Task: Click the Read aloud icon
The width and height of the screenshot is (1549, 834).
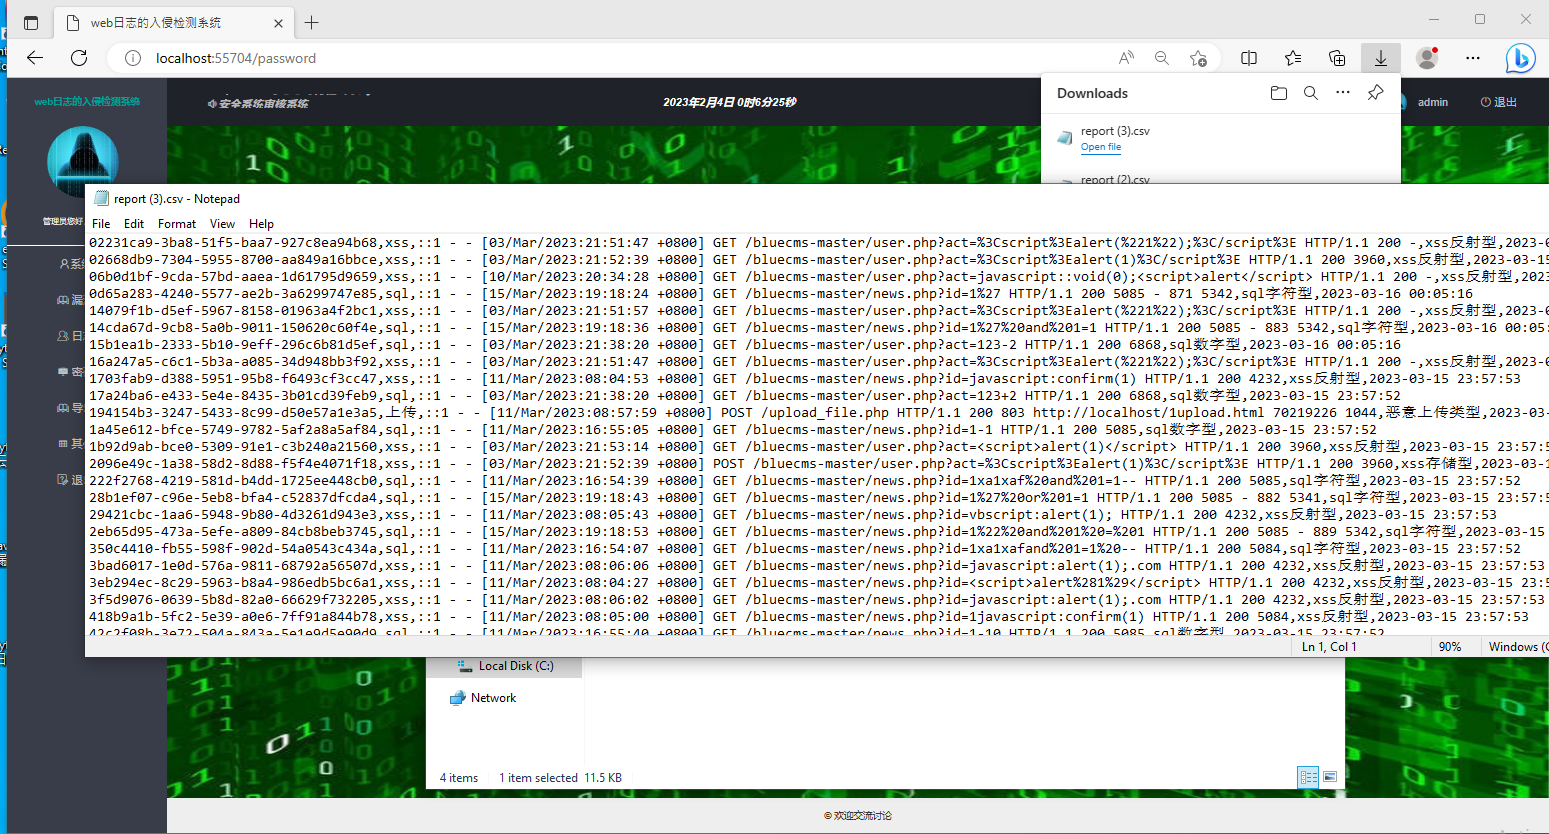Action: point(1126,58)
